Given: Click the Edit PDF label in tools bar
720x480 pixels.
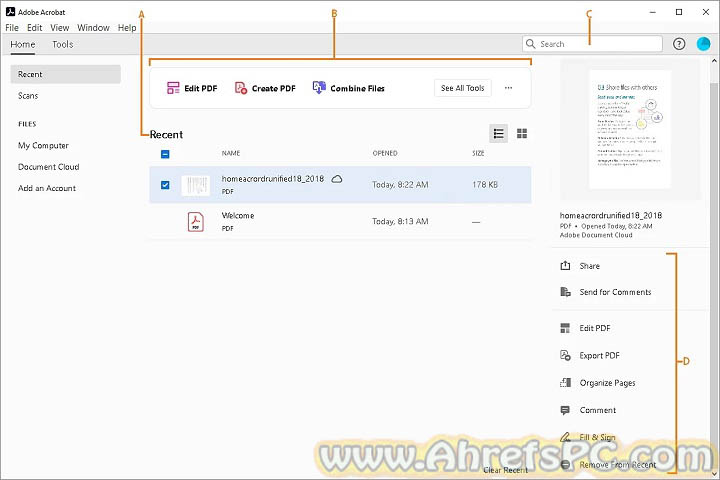Looking at the screenshot, I should [x=201, y=88].
